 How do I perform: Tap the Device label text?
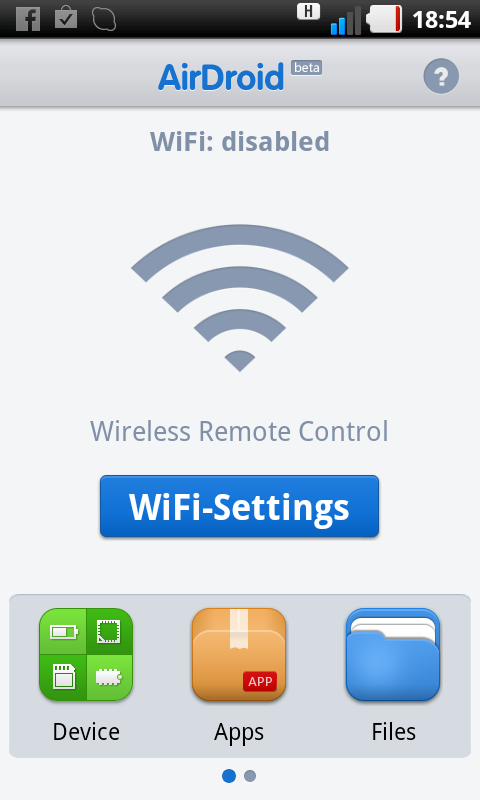click(86, 732)
